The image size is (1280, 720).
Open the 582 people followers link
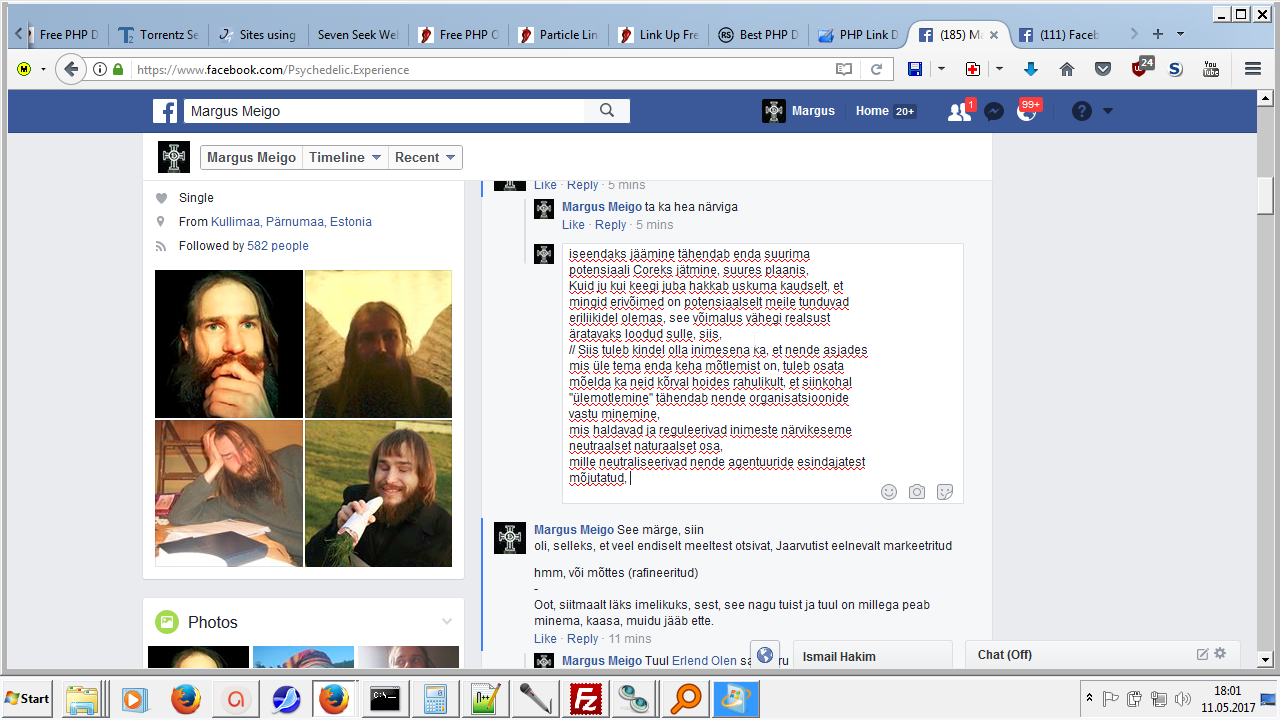pos(278,246)
